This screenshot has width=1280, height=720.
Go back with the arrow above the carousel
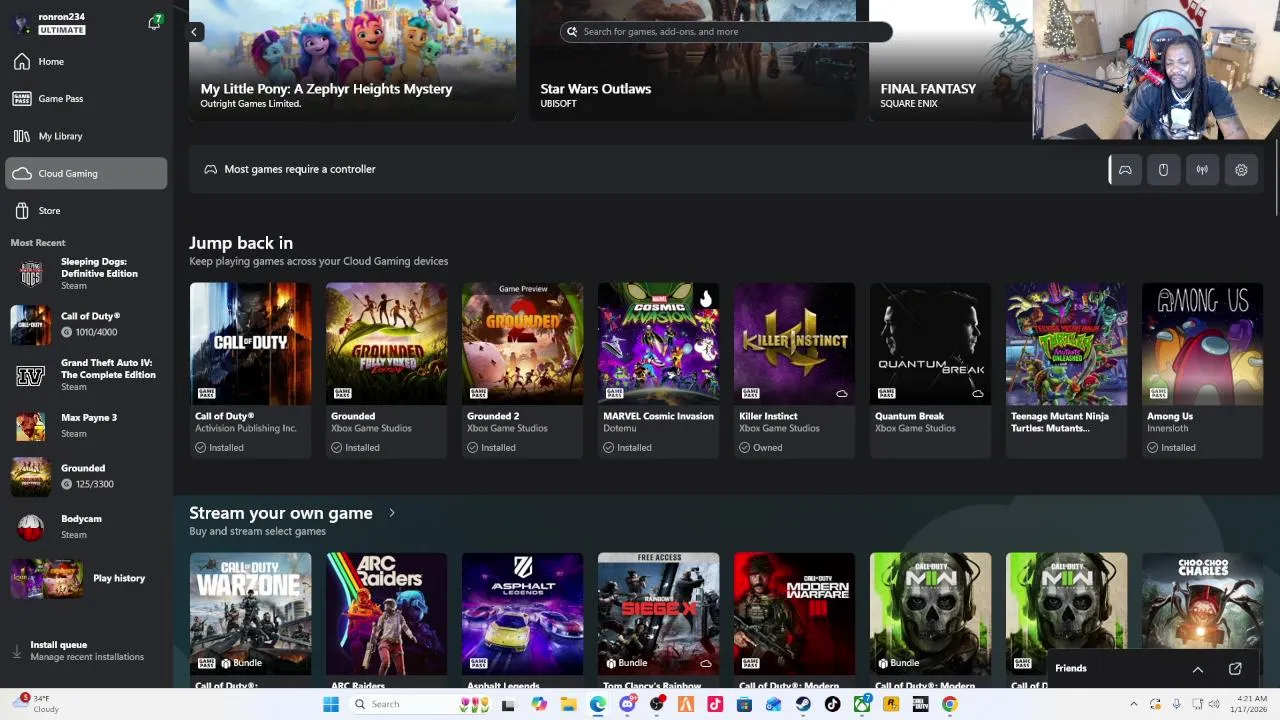(194, 32)
